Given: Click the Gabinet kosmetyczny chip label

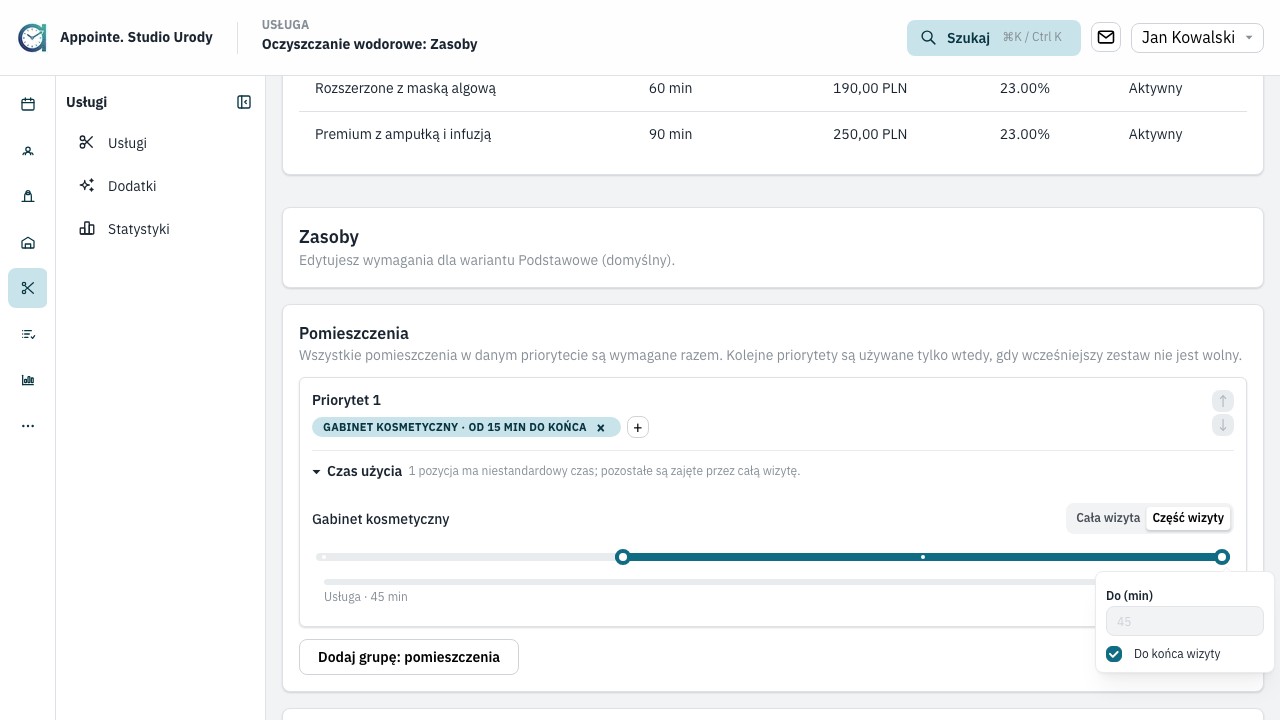Looking at the screenshot, I should click(455, 428).
